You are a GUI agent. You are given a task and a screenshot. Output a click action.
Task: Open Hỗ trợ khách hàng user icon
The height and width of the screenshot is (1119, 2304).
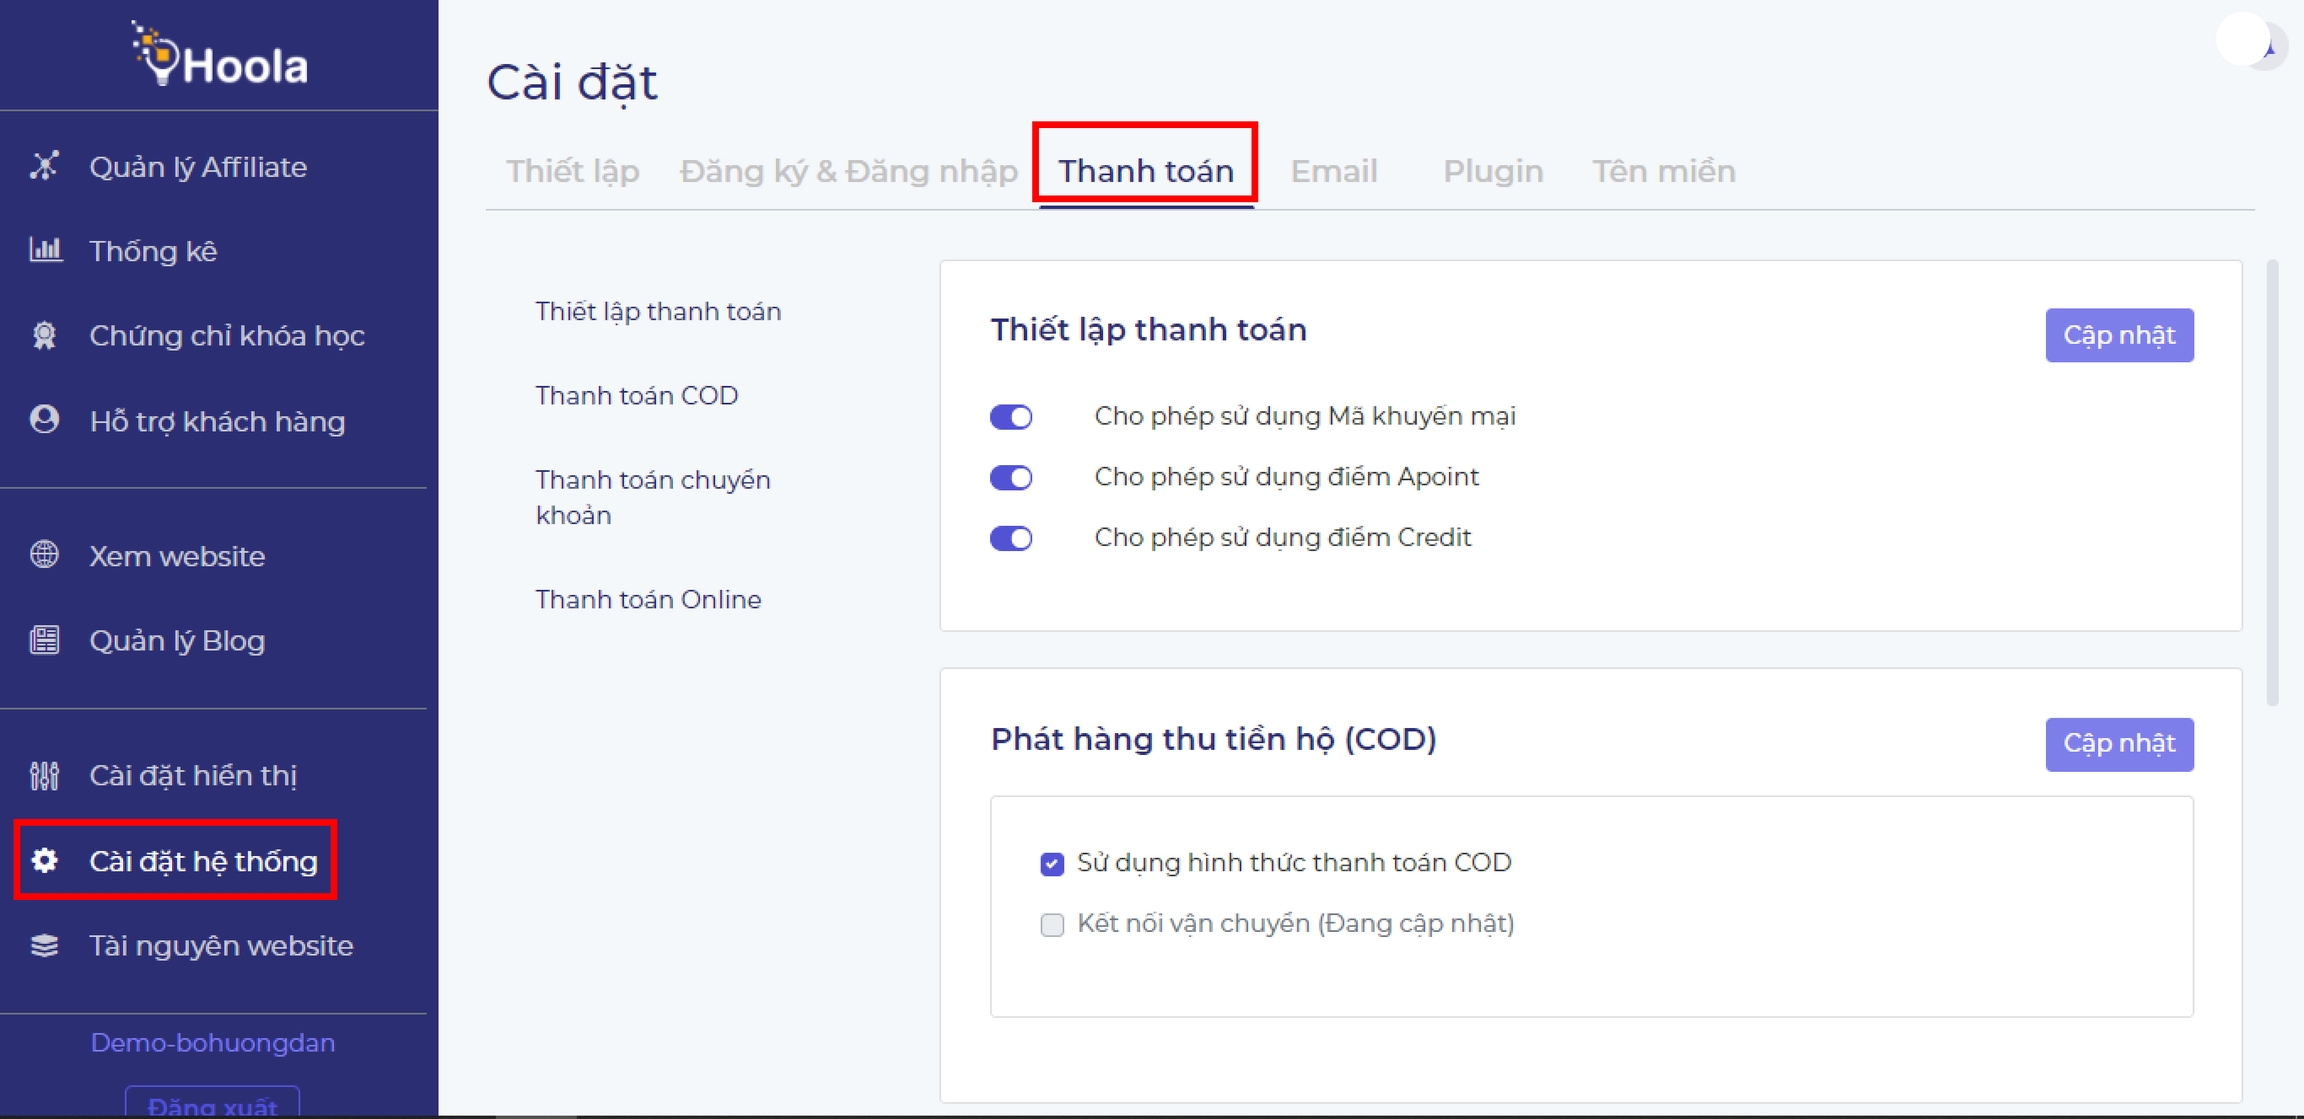pos(44,420)
